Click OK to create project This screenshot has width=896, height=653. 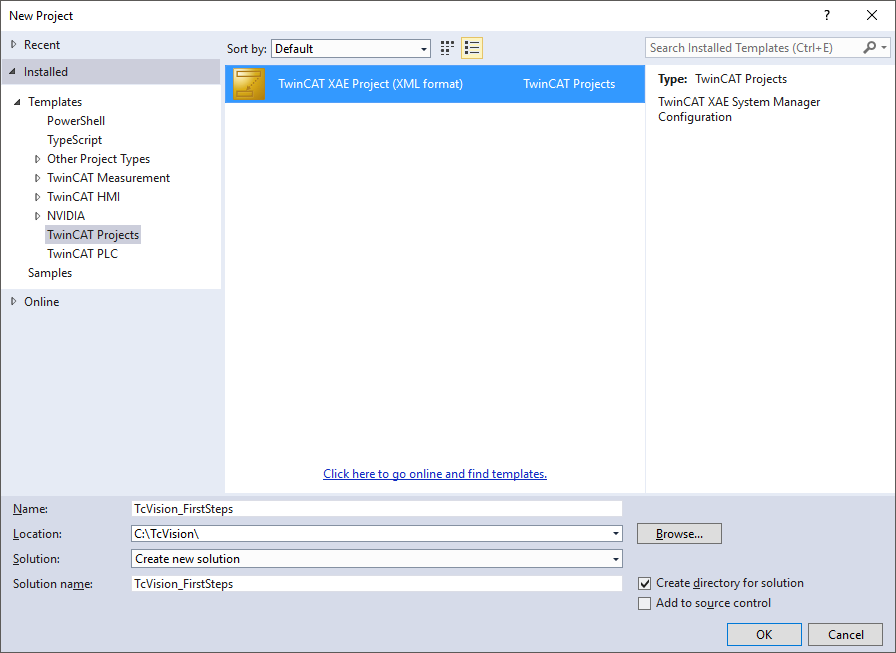pyautogui.click(x=764, y=635)
